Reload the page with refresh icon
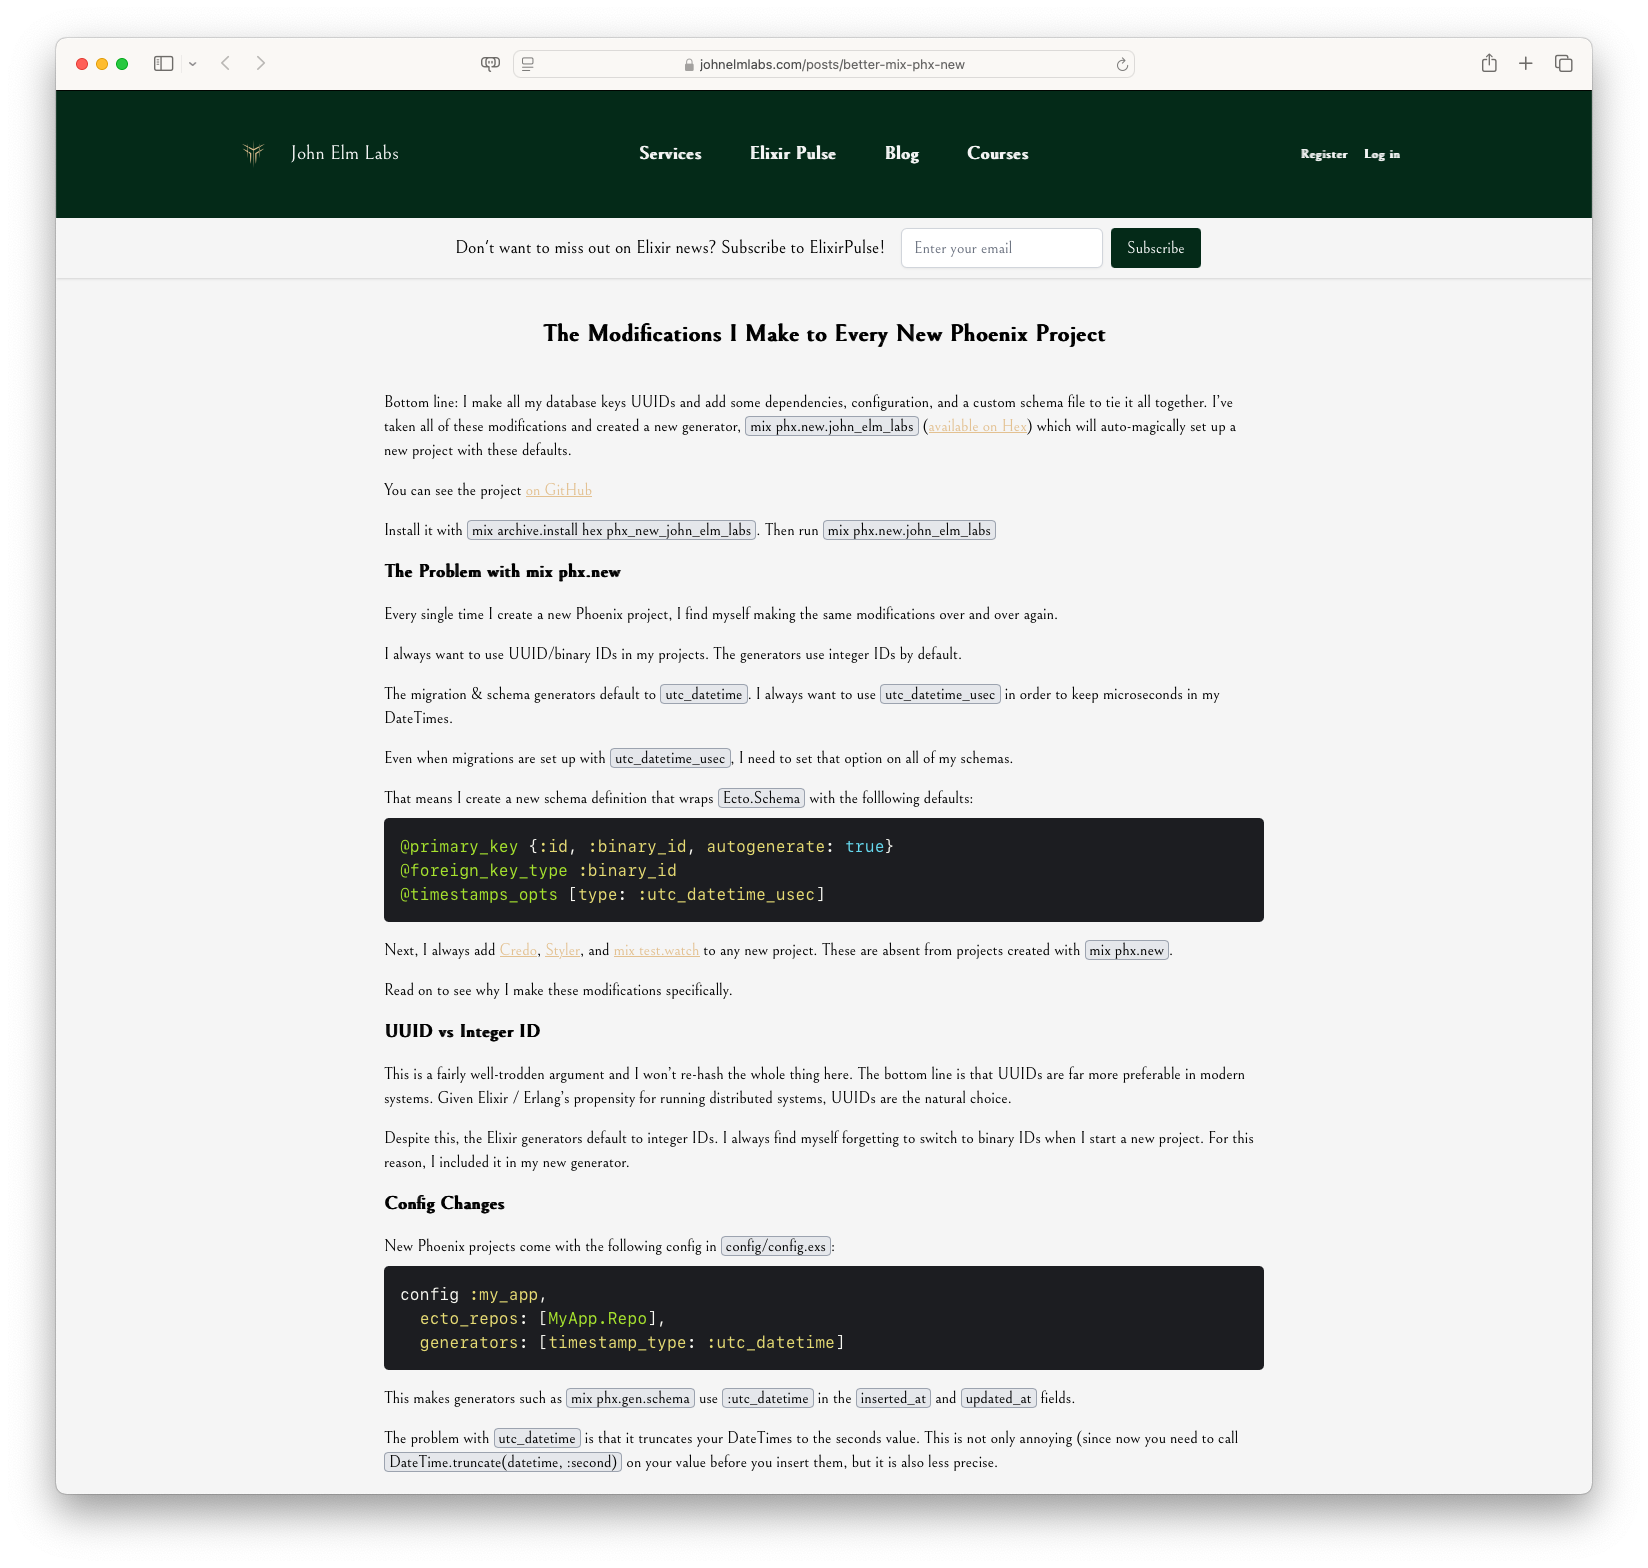 click(x=1122, y=65)
